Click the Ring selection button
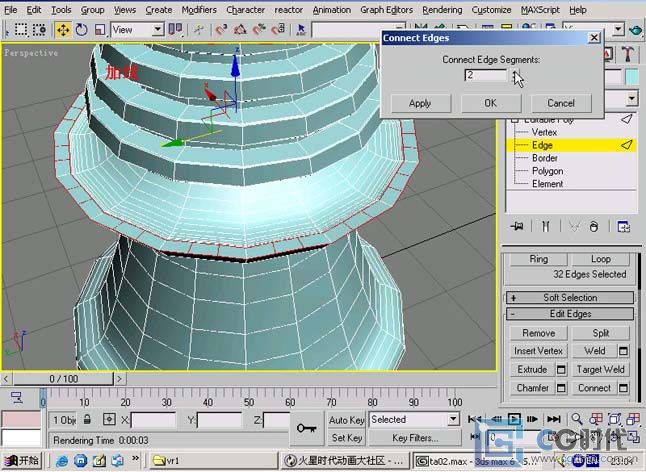Screen dimensions: 646x472 [538, 259]
